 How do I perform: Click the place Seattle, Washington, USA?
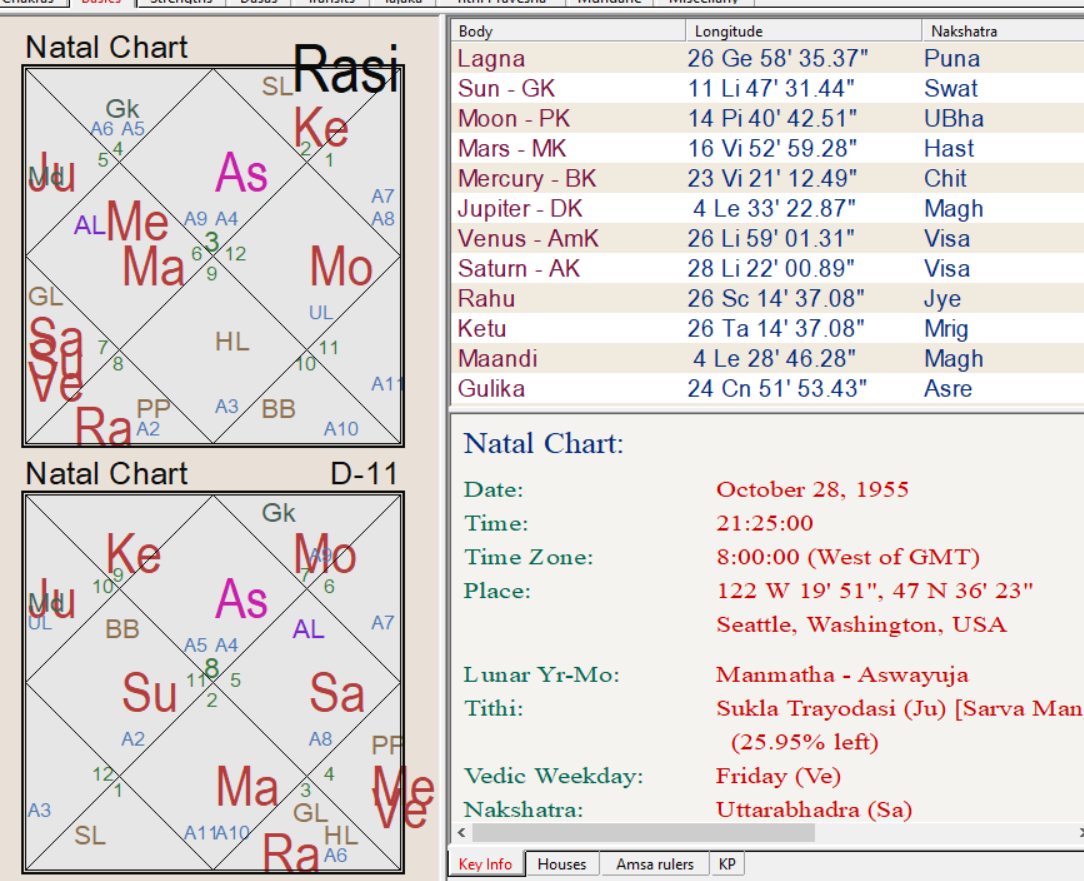point(861,625)
